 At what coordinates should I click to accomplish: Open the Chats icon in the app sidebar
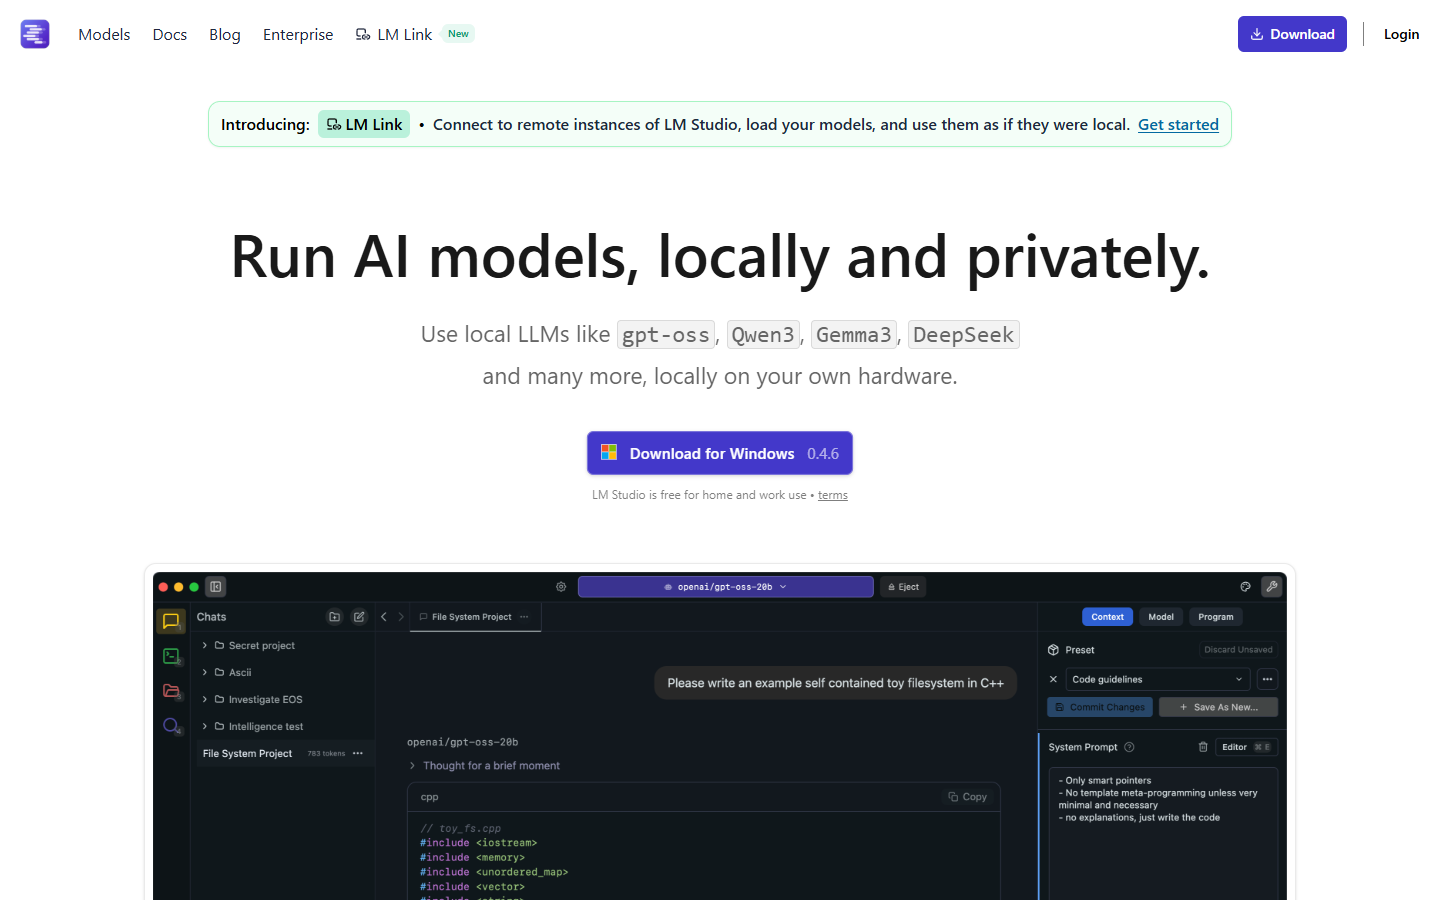pyautogui.click(x=171, y=621)
